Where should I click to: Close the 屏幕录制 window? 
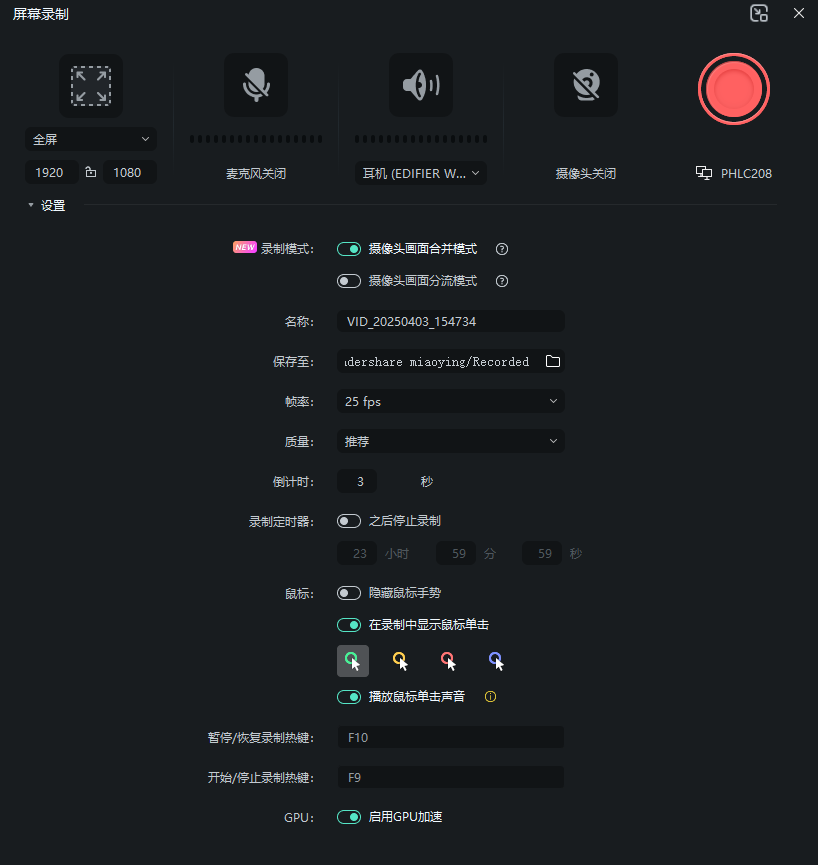(x=799, y=13)
